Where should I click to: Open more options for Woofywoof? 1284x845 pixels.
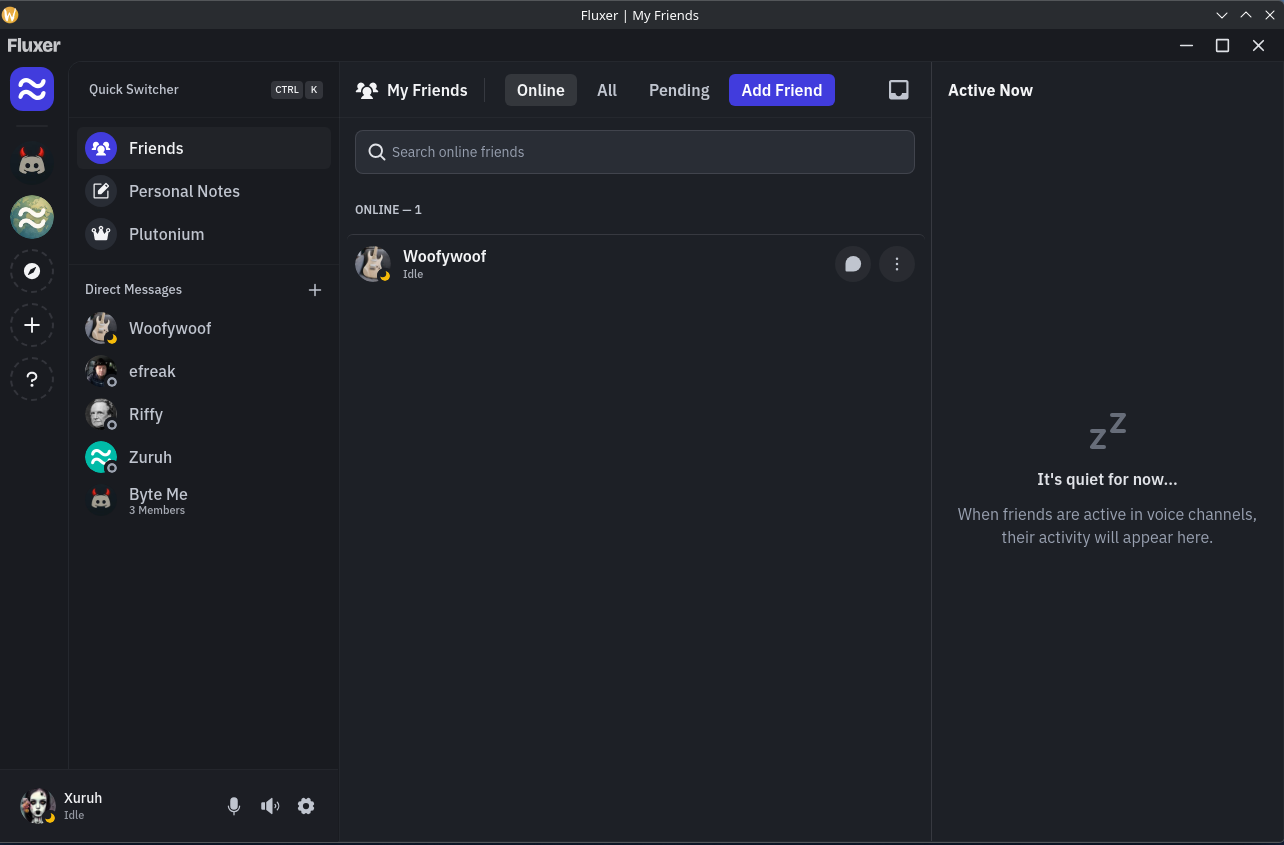click(896, 264)
